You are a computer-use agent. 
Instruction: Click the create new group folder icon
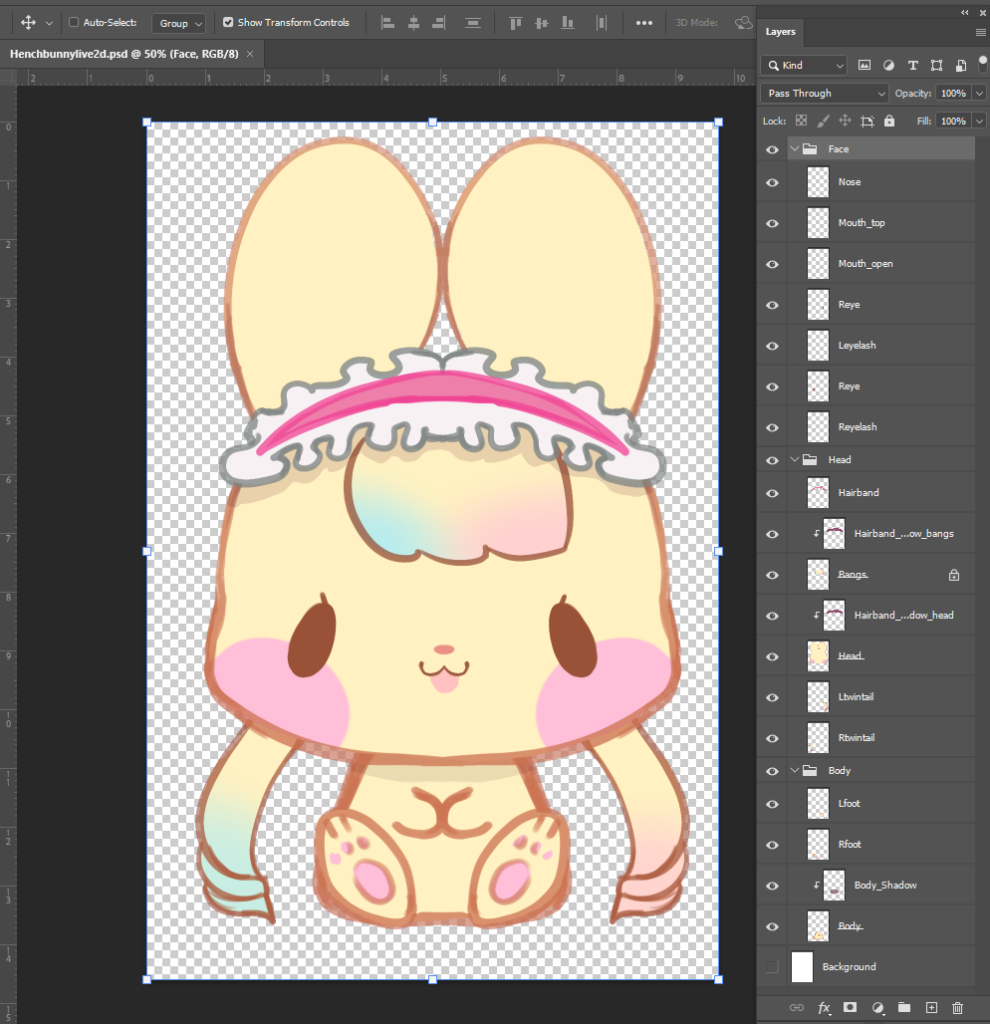tap(904, 1007)
